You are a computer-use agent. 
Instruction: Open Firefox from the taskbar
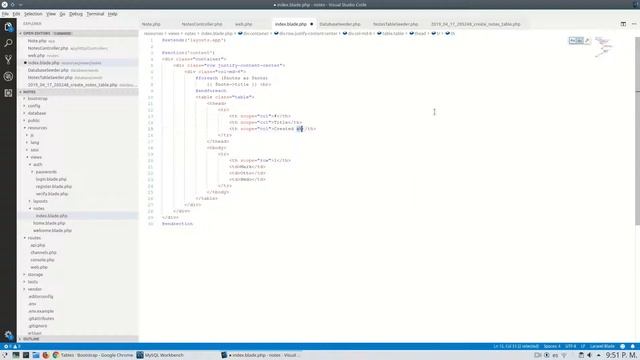46,355
